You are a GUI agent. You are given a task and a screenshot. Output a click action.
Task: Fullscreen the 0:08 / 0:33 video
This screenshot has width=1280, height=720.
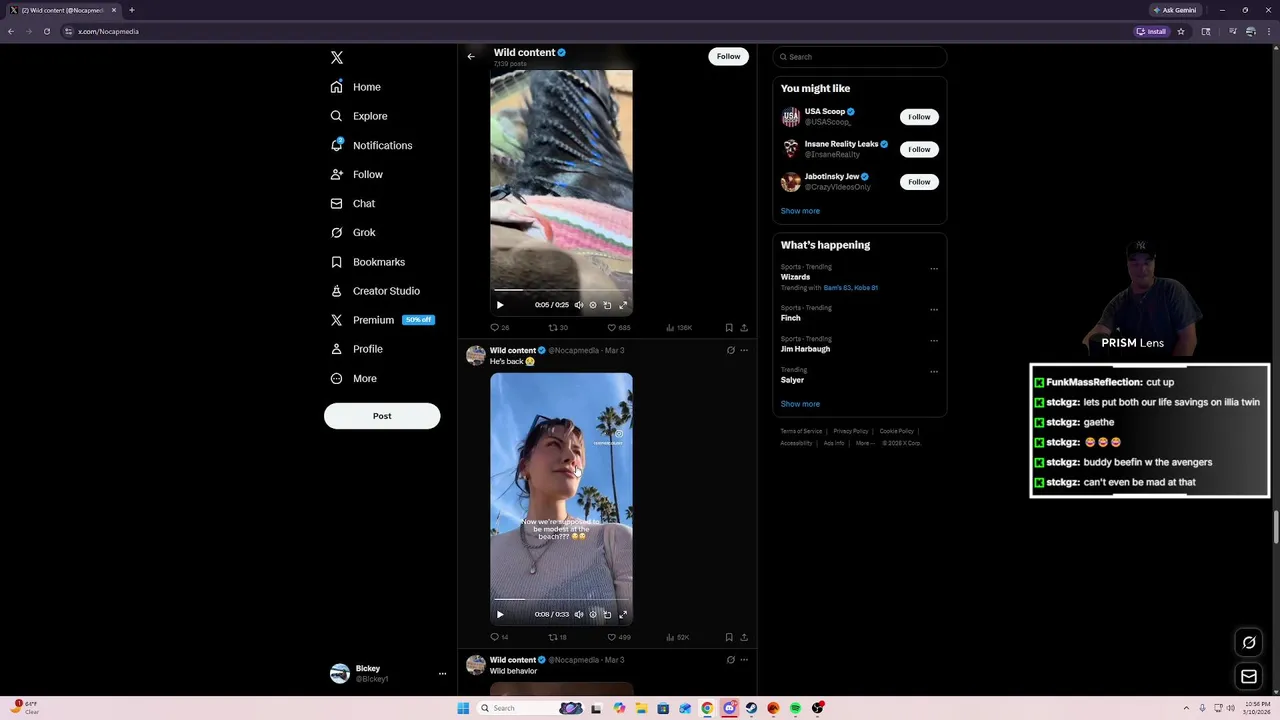click(x=623, y=614)
